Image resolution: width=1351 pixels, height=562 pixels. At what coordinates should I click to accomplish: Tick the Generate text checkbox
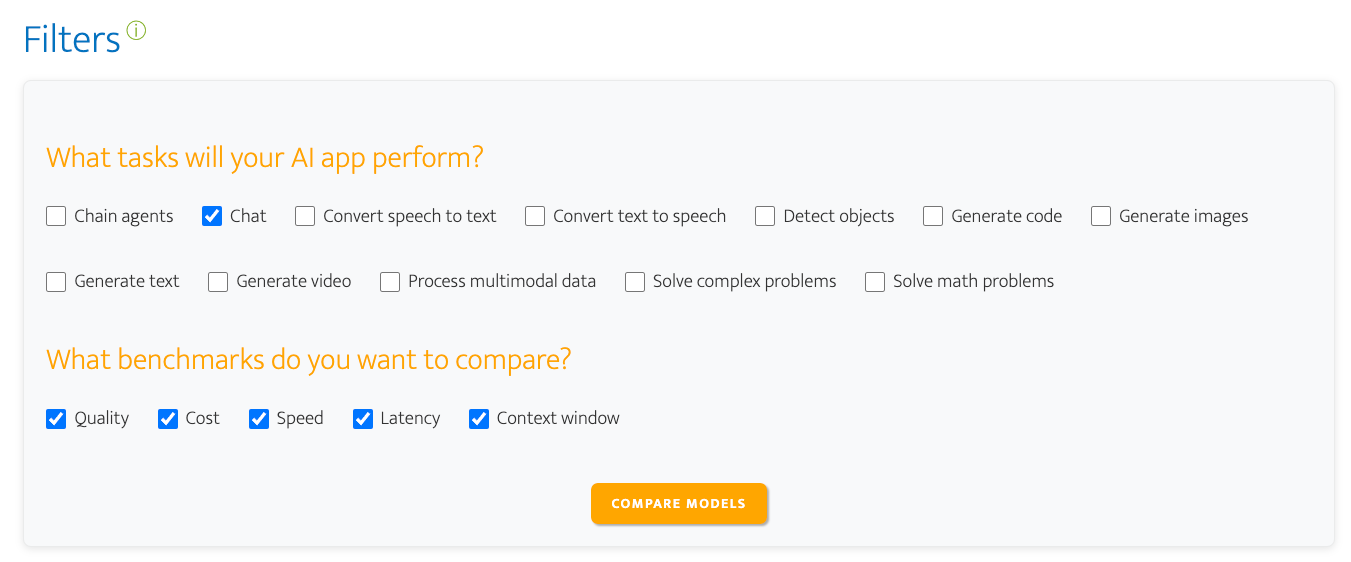tap(56, 282)
